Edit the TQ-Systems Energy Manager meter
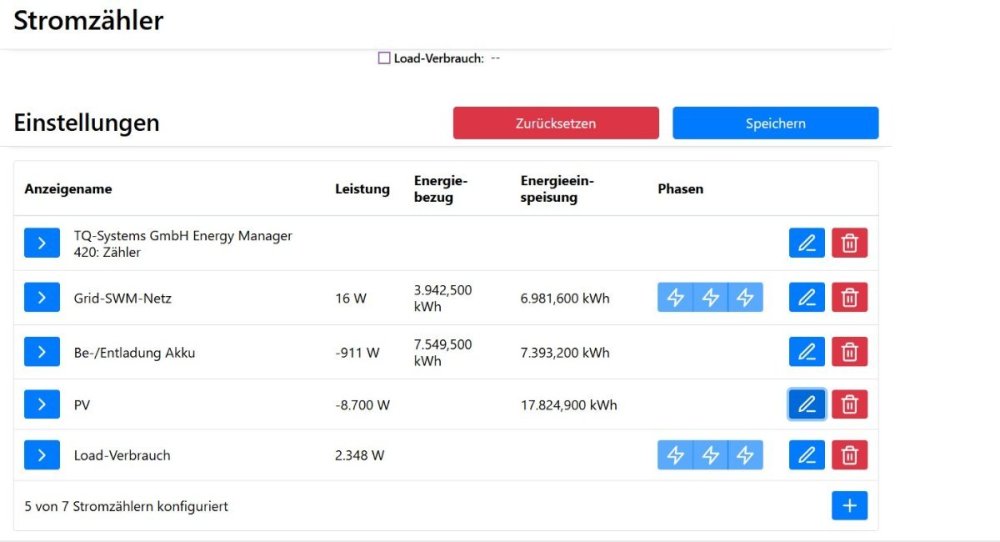The width and height of the screenshot is (1000, 542). coord(806,243)
